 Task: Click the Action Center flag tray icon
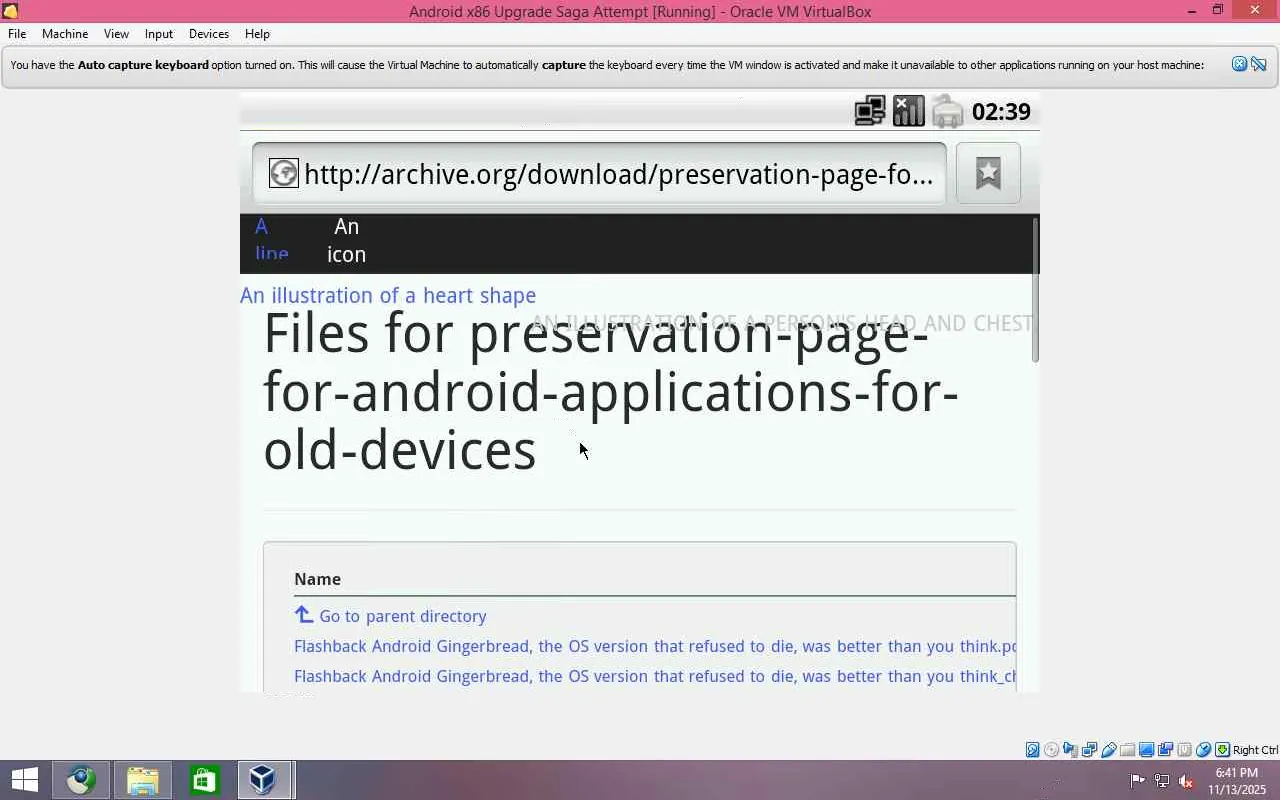[x=1138, y=781]
